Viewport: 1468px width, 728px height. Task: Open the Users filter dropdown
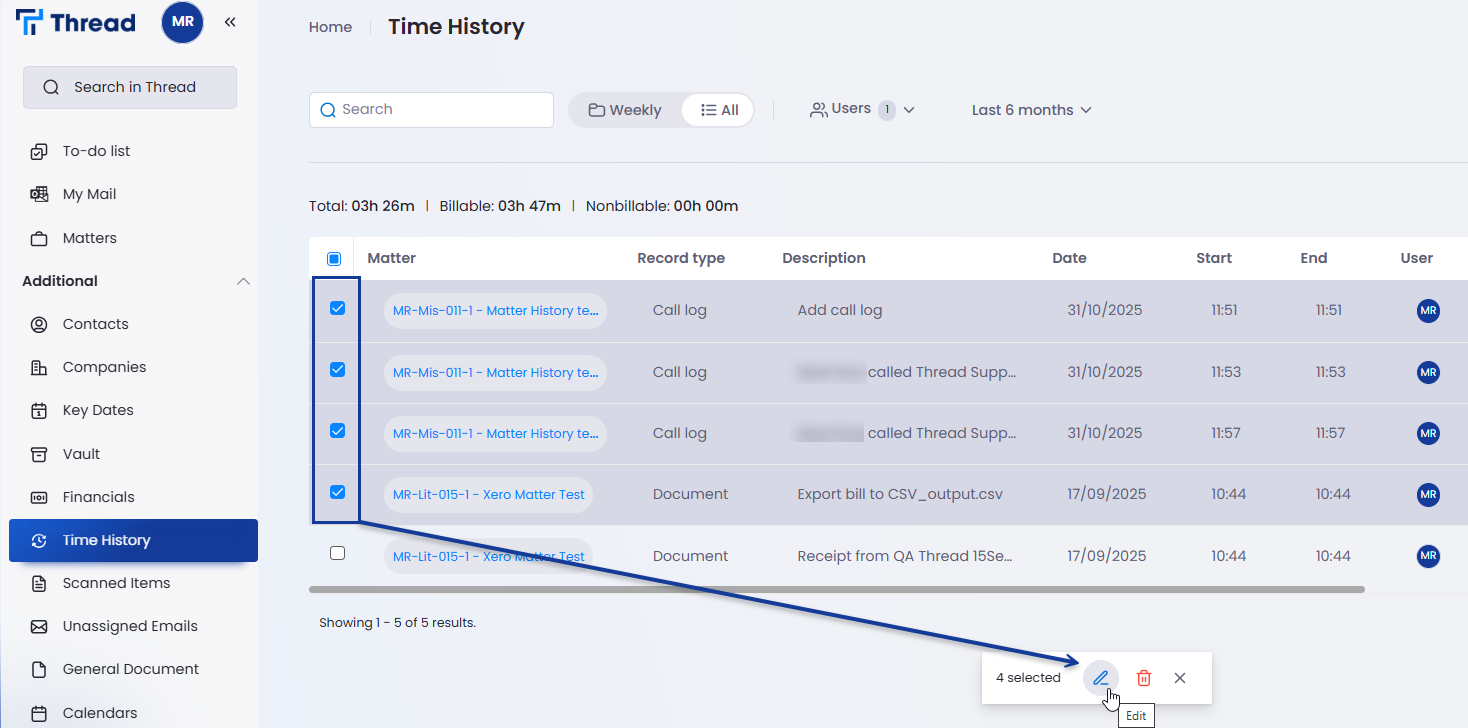tap(861, 110)
